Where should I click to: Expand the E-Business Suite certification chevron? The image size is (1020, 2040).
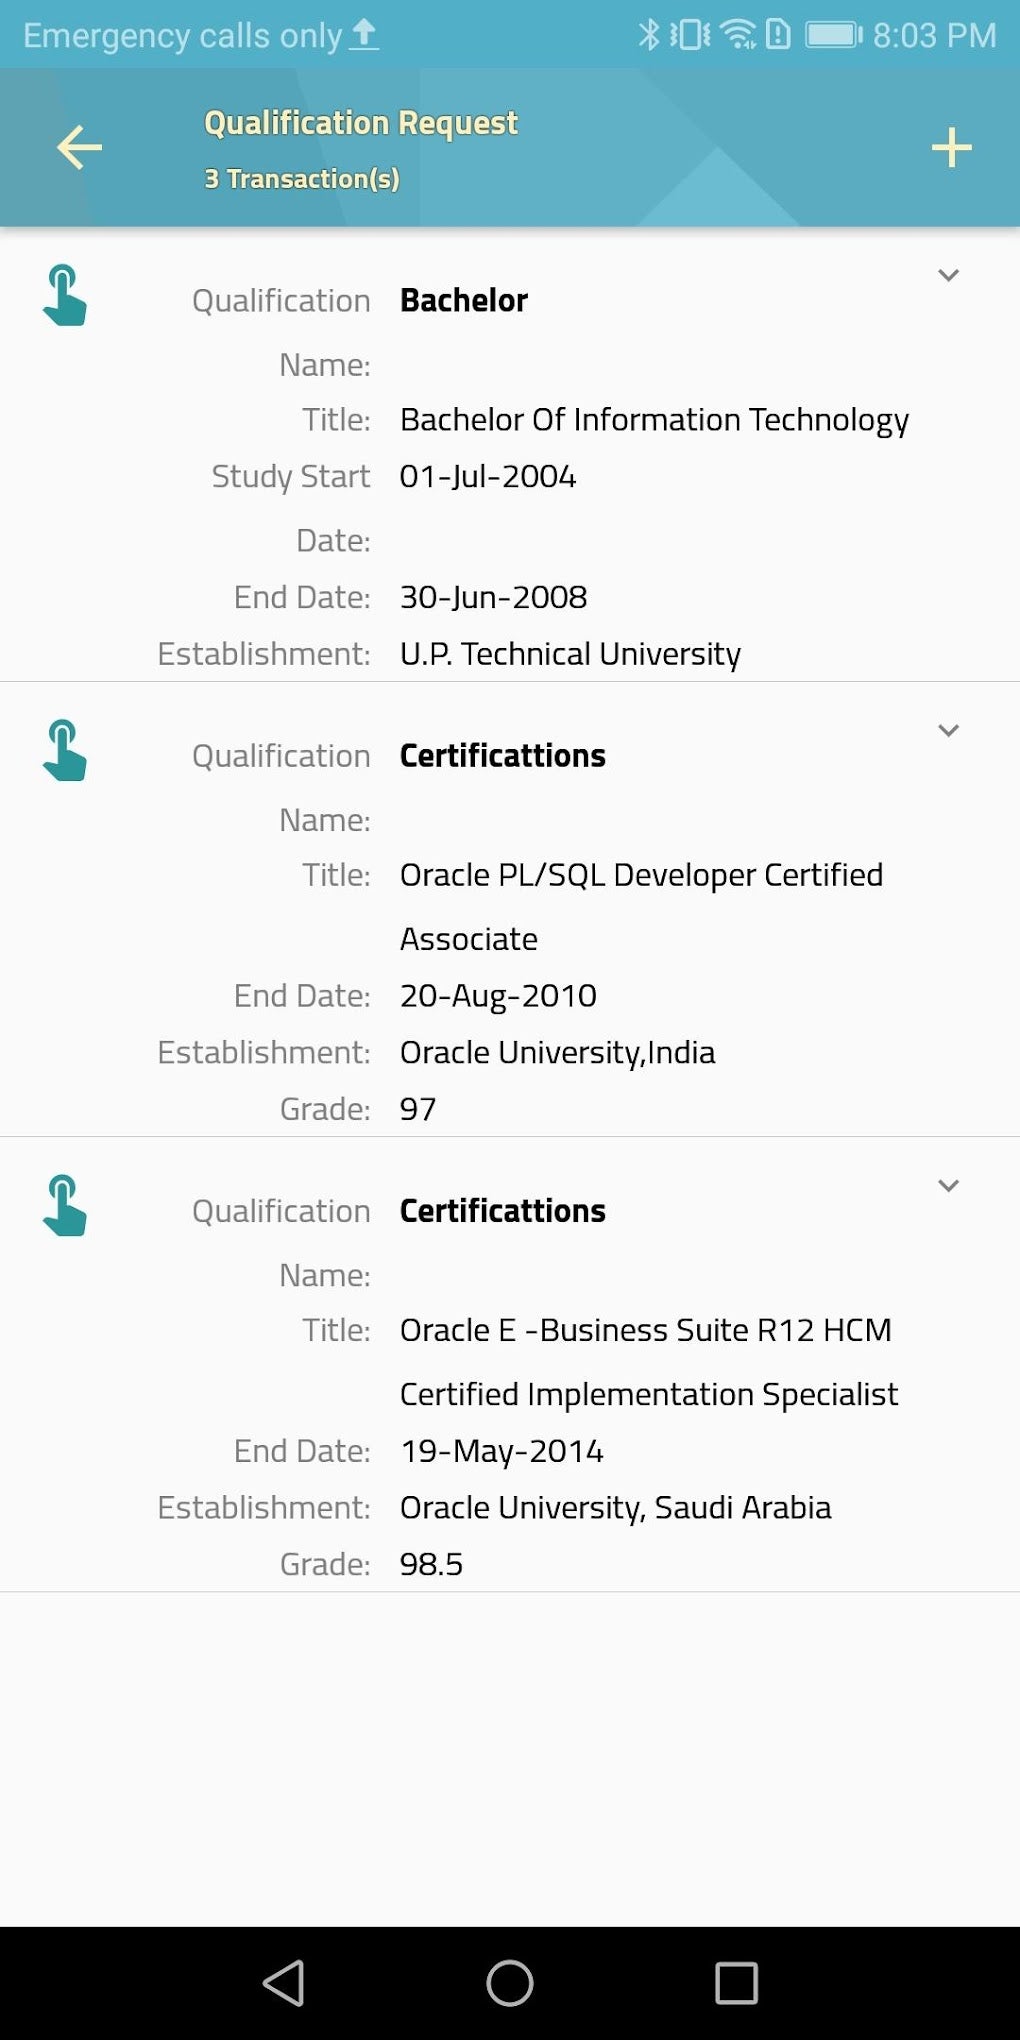948,1185
